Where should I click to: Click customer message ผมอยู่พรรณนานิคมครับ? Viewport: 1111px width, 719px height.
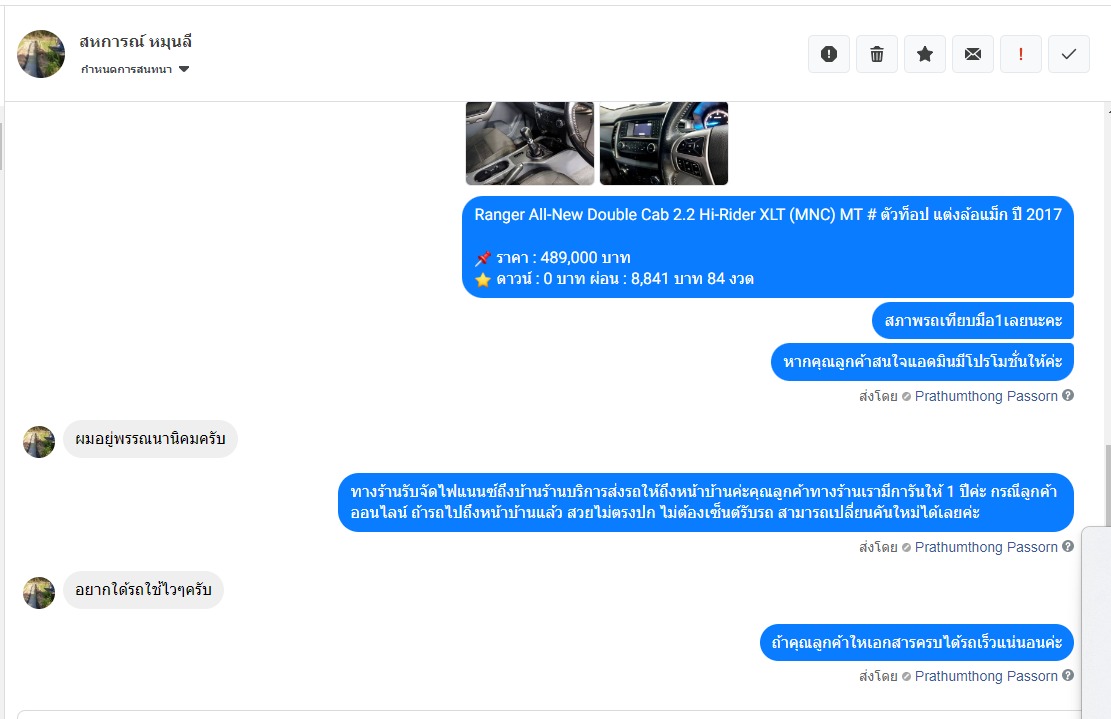pyautogui.click(x=150, y=439)
